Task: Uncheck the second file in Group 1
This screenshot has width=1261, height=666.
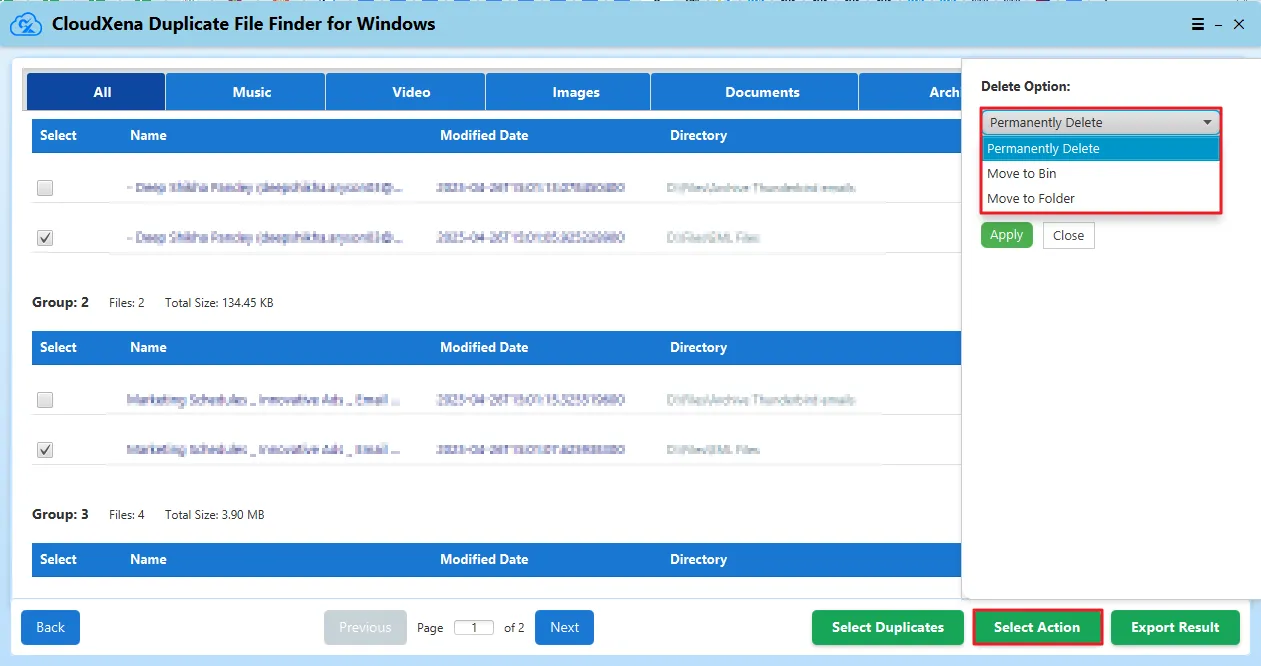Action: 45,238
